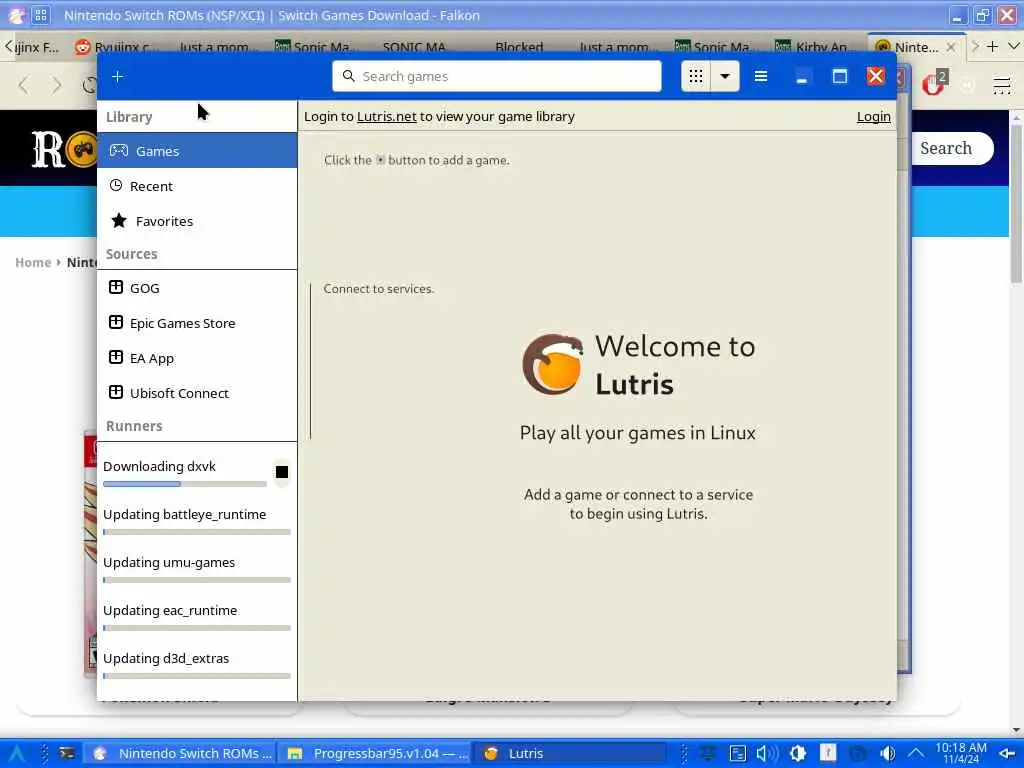Click the Lutris otter logo

[552, 364]
